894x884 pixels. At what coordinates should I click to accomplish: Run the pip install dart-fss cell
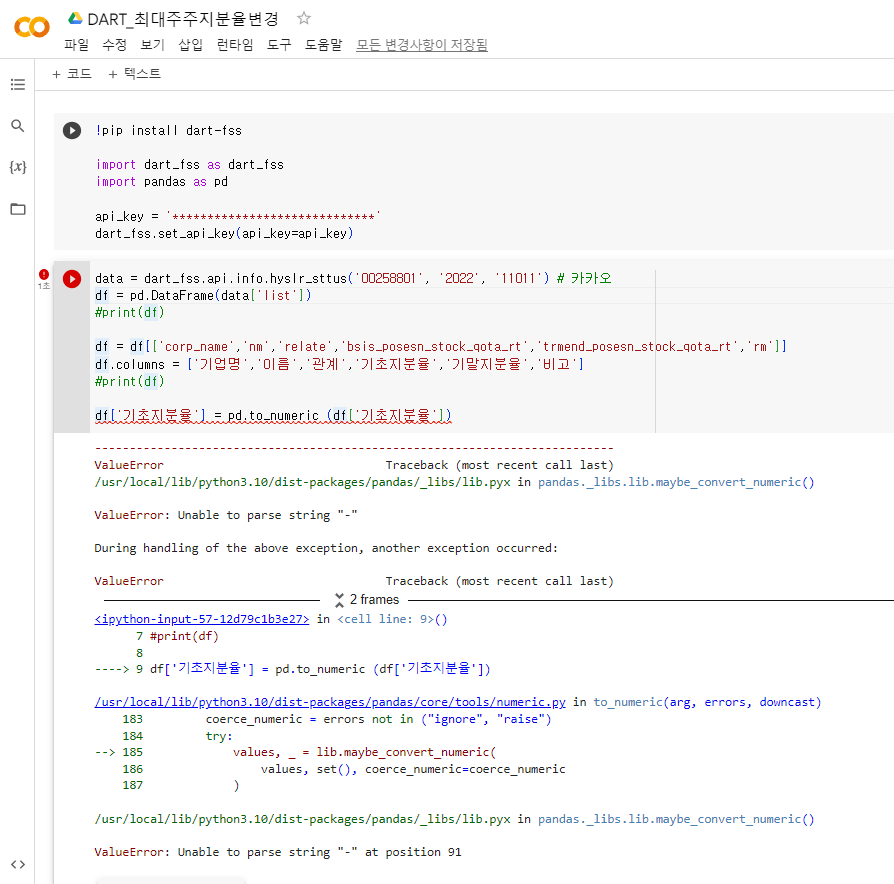click(x=72, y=131)
